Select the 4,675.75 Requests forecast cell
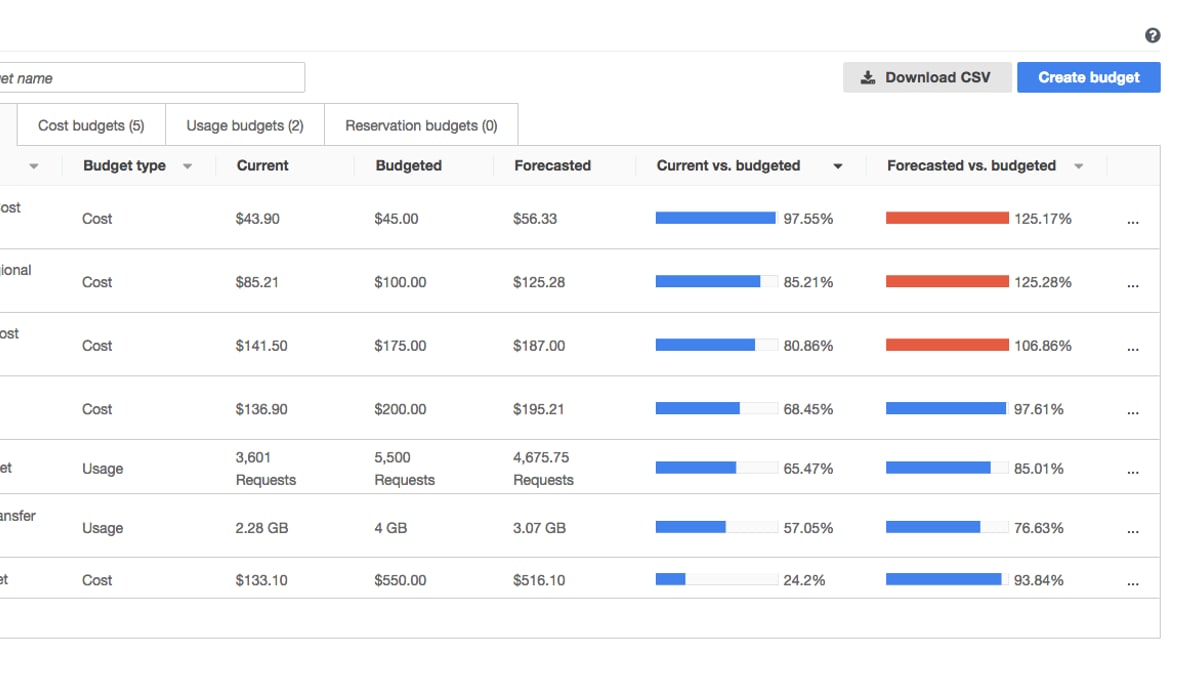The height and width of the screenshot is (675, 1200). (544, 469)
